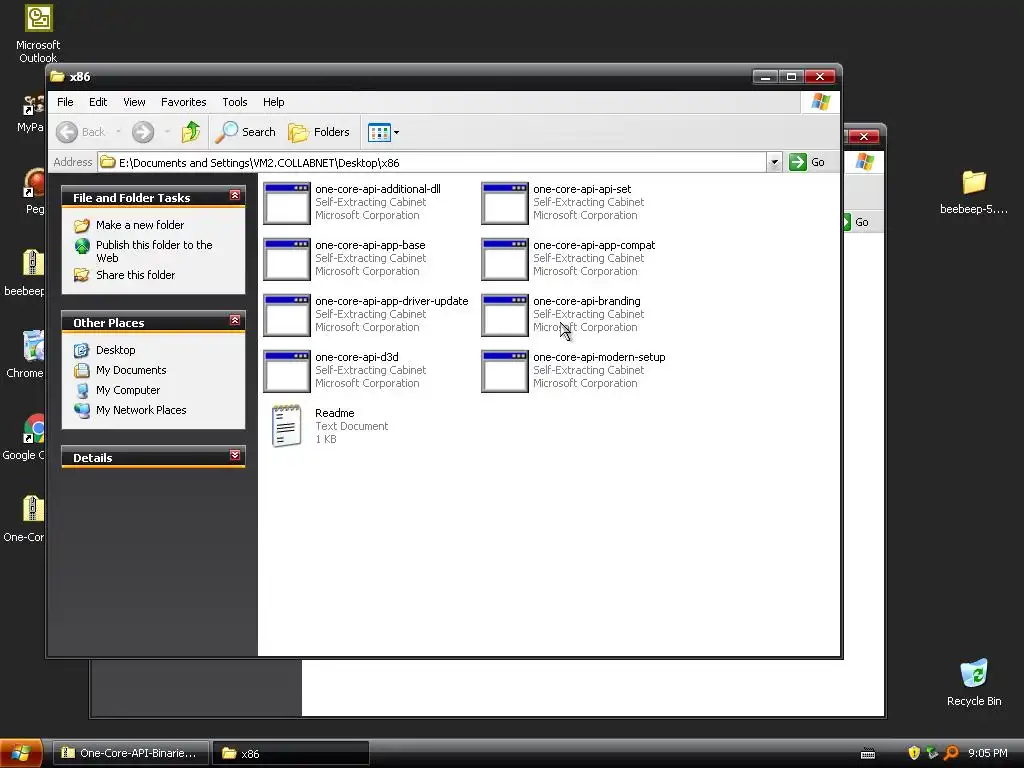Image resolution: width=1024 pixels, height=768 pixels.
Task: Minimize the x86 window
Action: click(765, 76)
